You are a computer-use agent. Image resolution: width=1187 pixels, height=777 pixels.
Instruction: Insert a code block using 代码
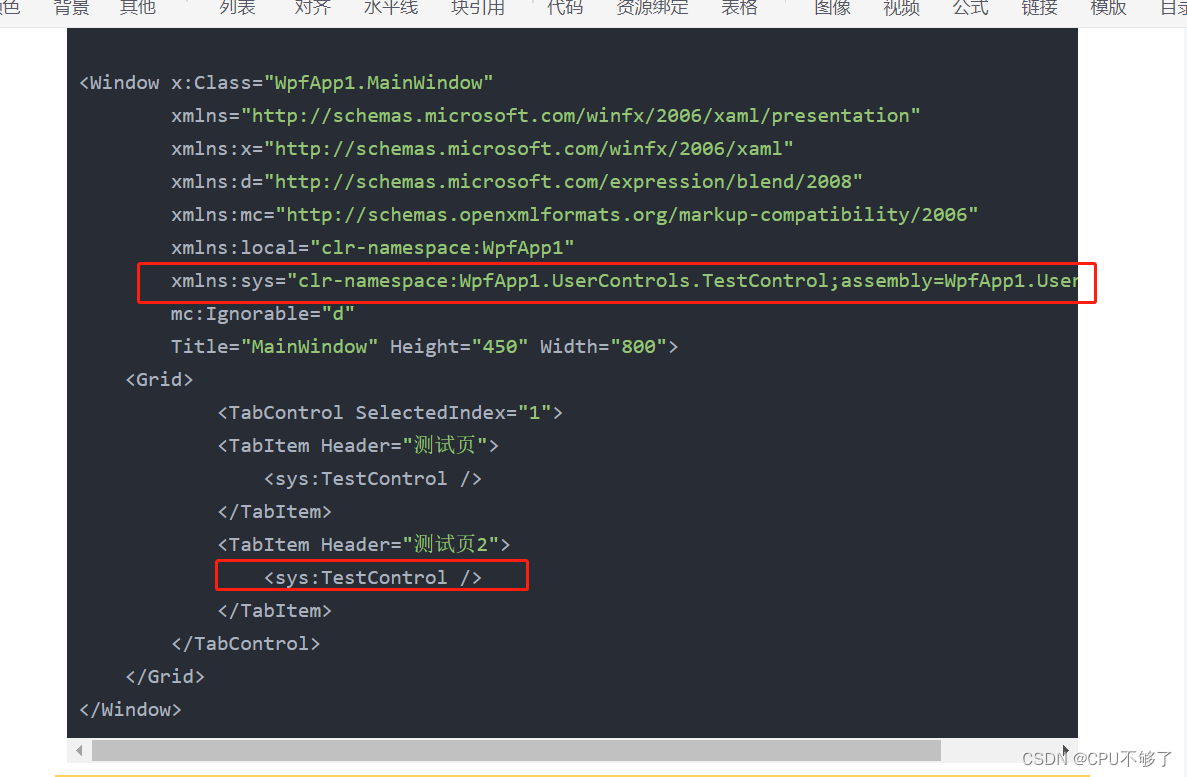click(565, 8)
